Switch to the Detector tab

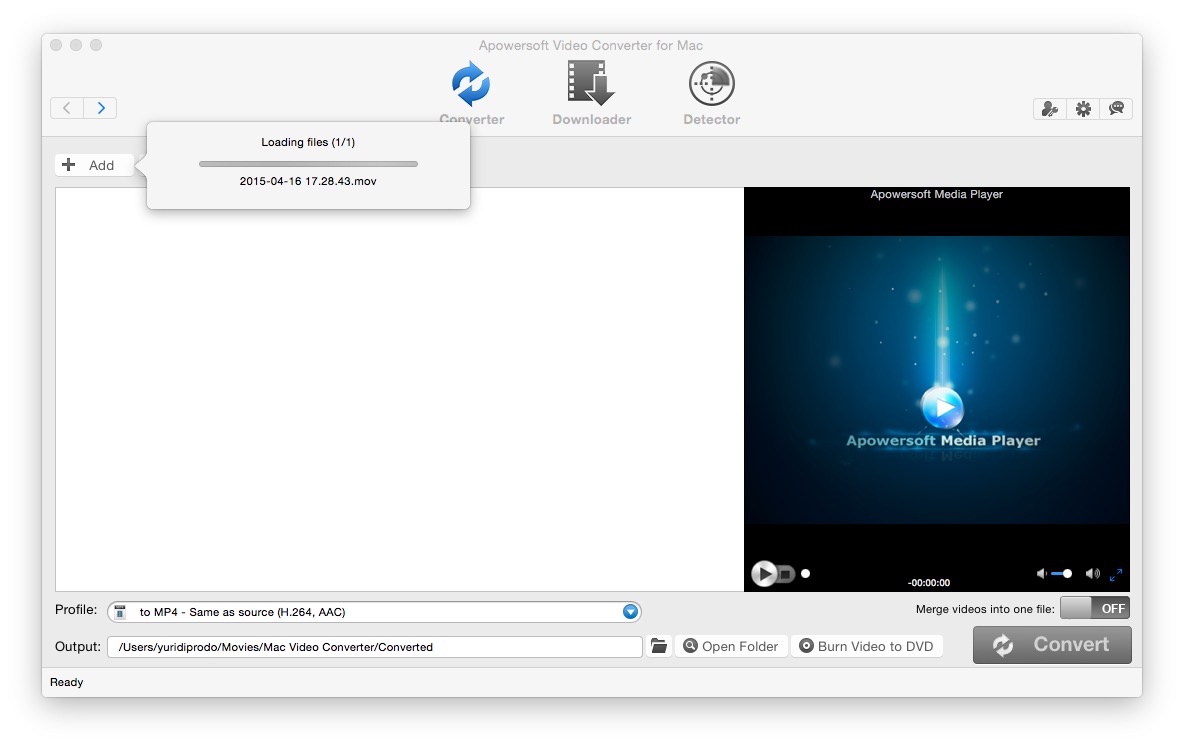click(x=711, y=94)
